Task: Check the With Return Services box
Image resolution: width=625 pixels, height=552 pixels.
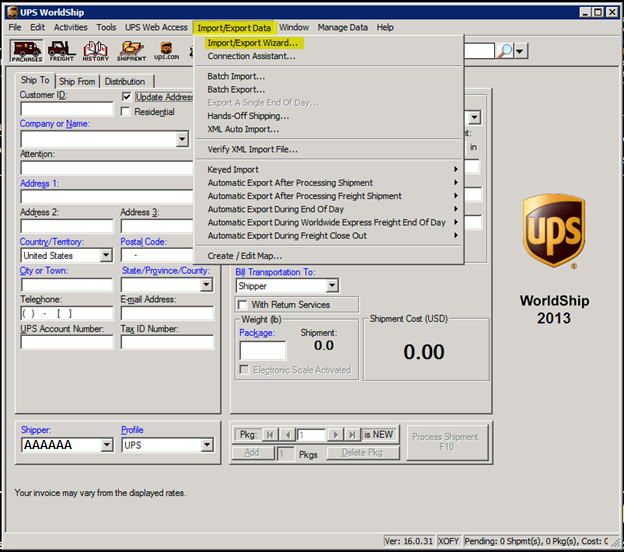Action: coord(242,304)
